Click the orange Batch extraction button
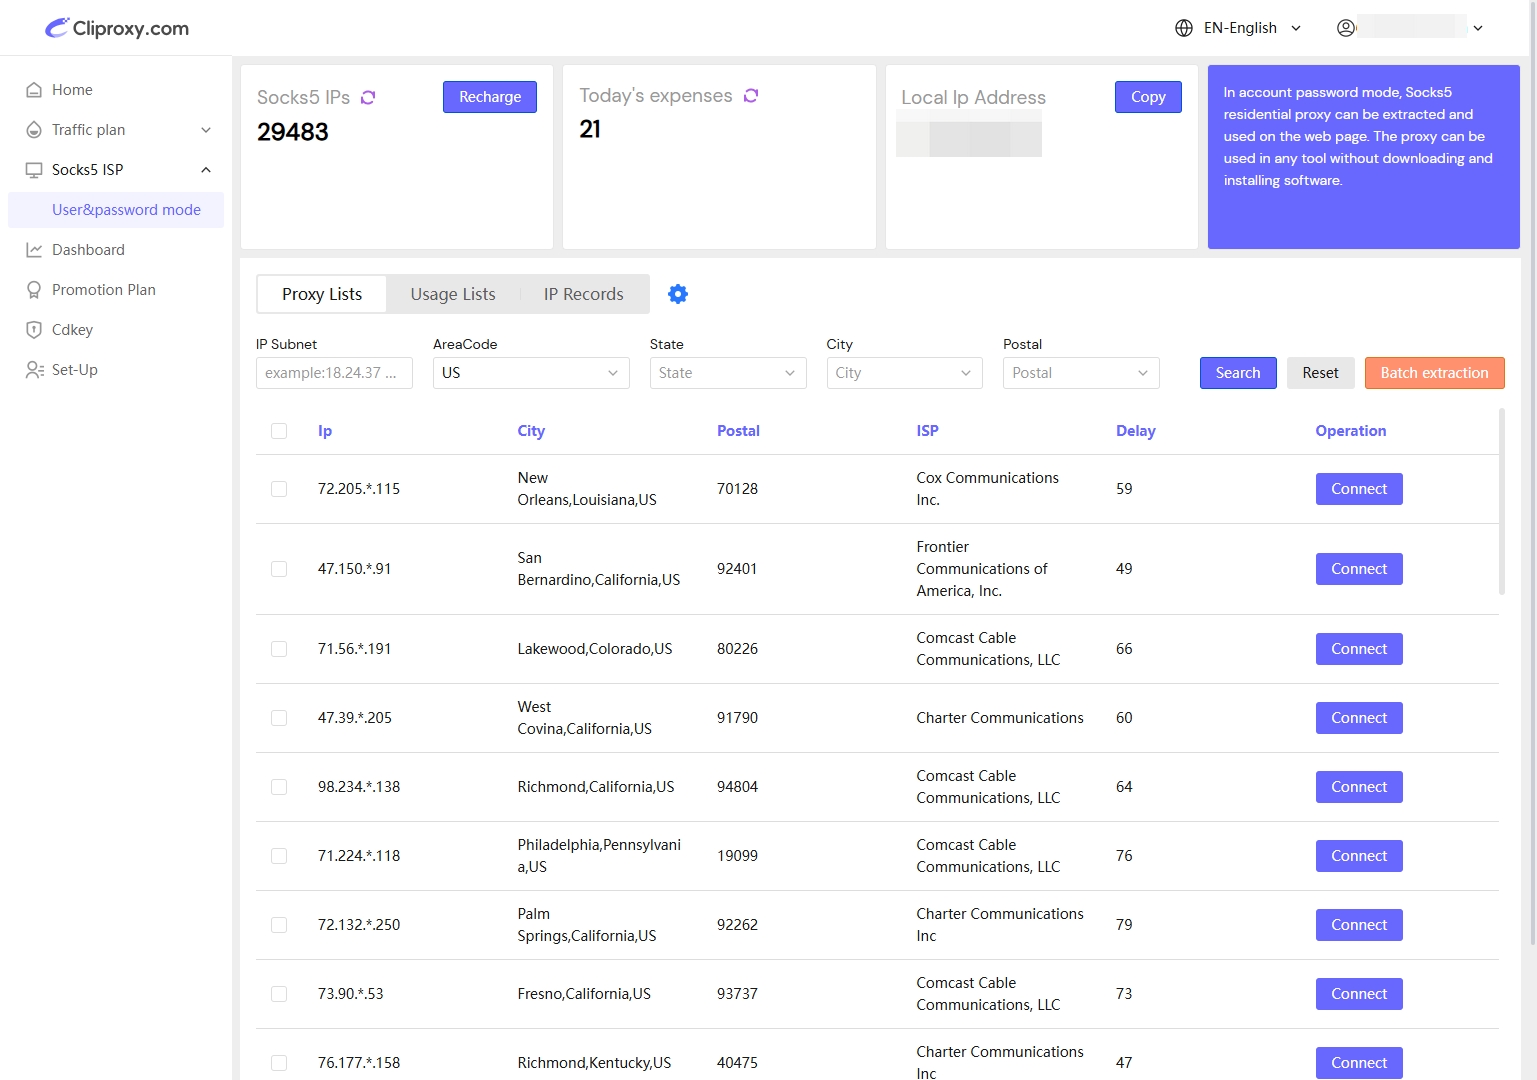The height and width of the screenshot is (1080, 1537). tap(1434, 373)
